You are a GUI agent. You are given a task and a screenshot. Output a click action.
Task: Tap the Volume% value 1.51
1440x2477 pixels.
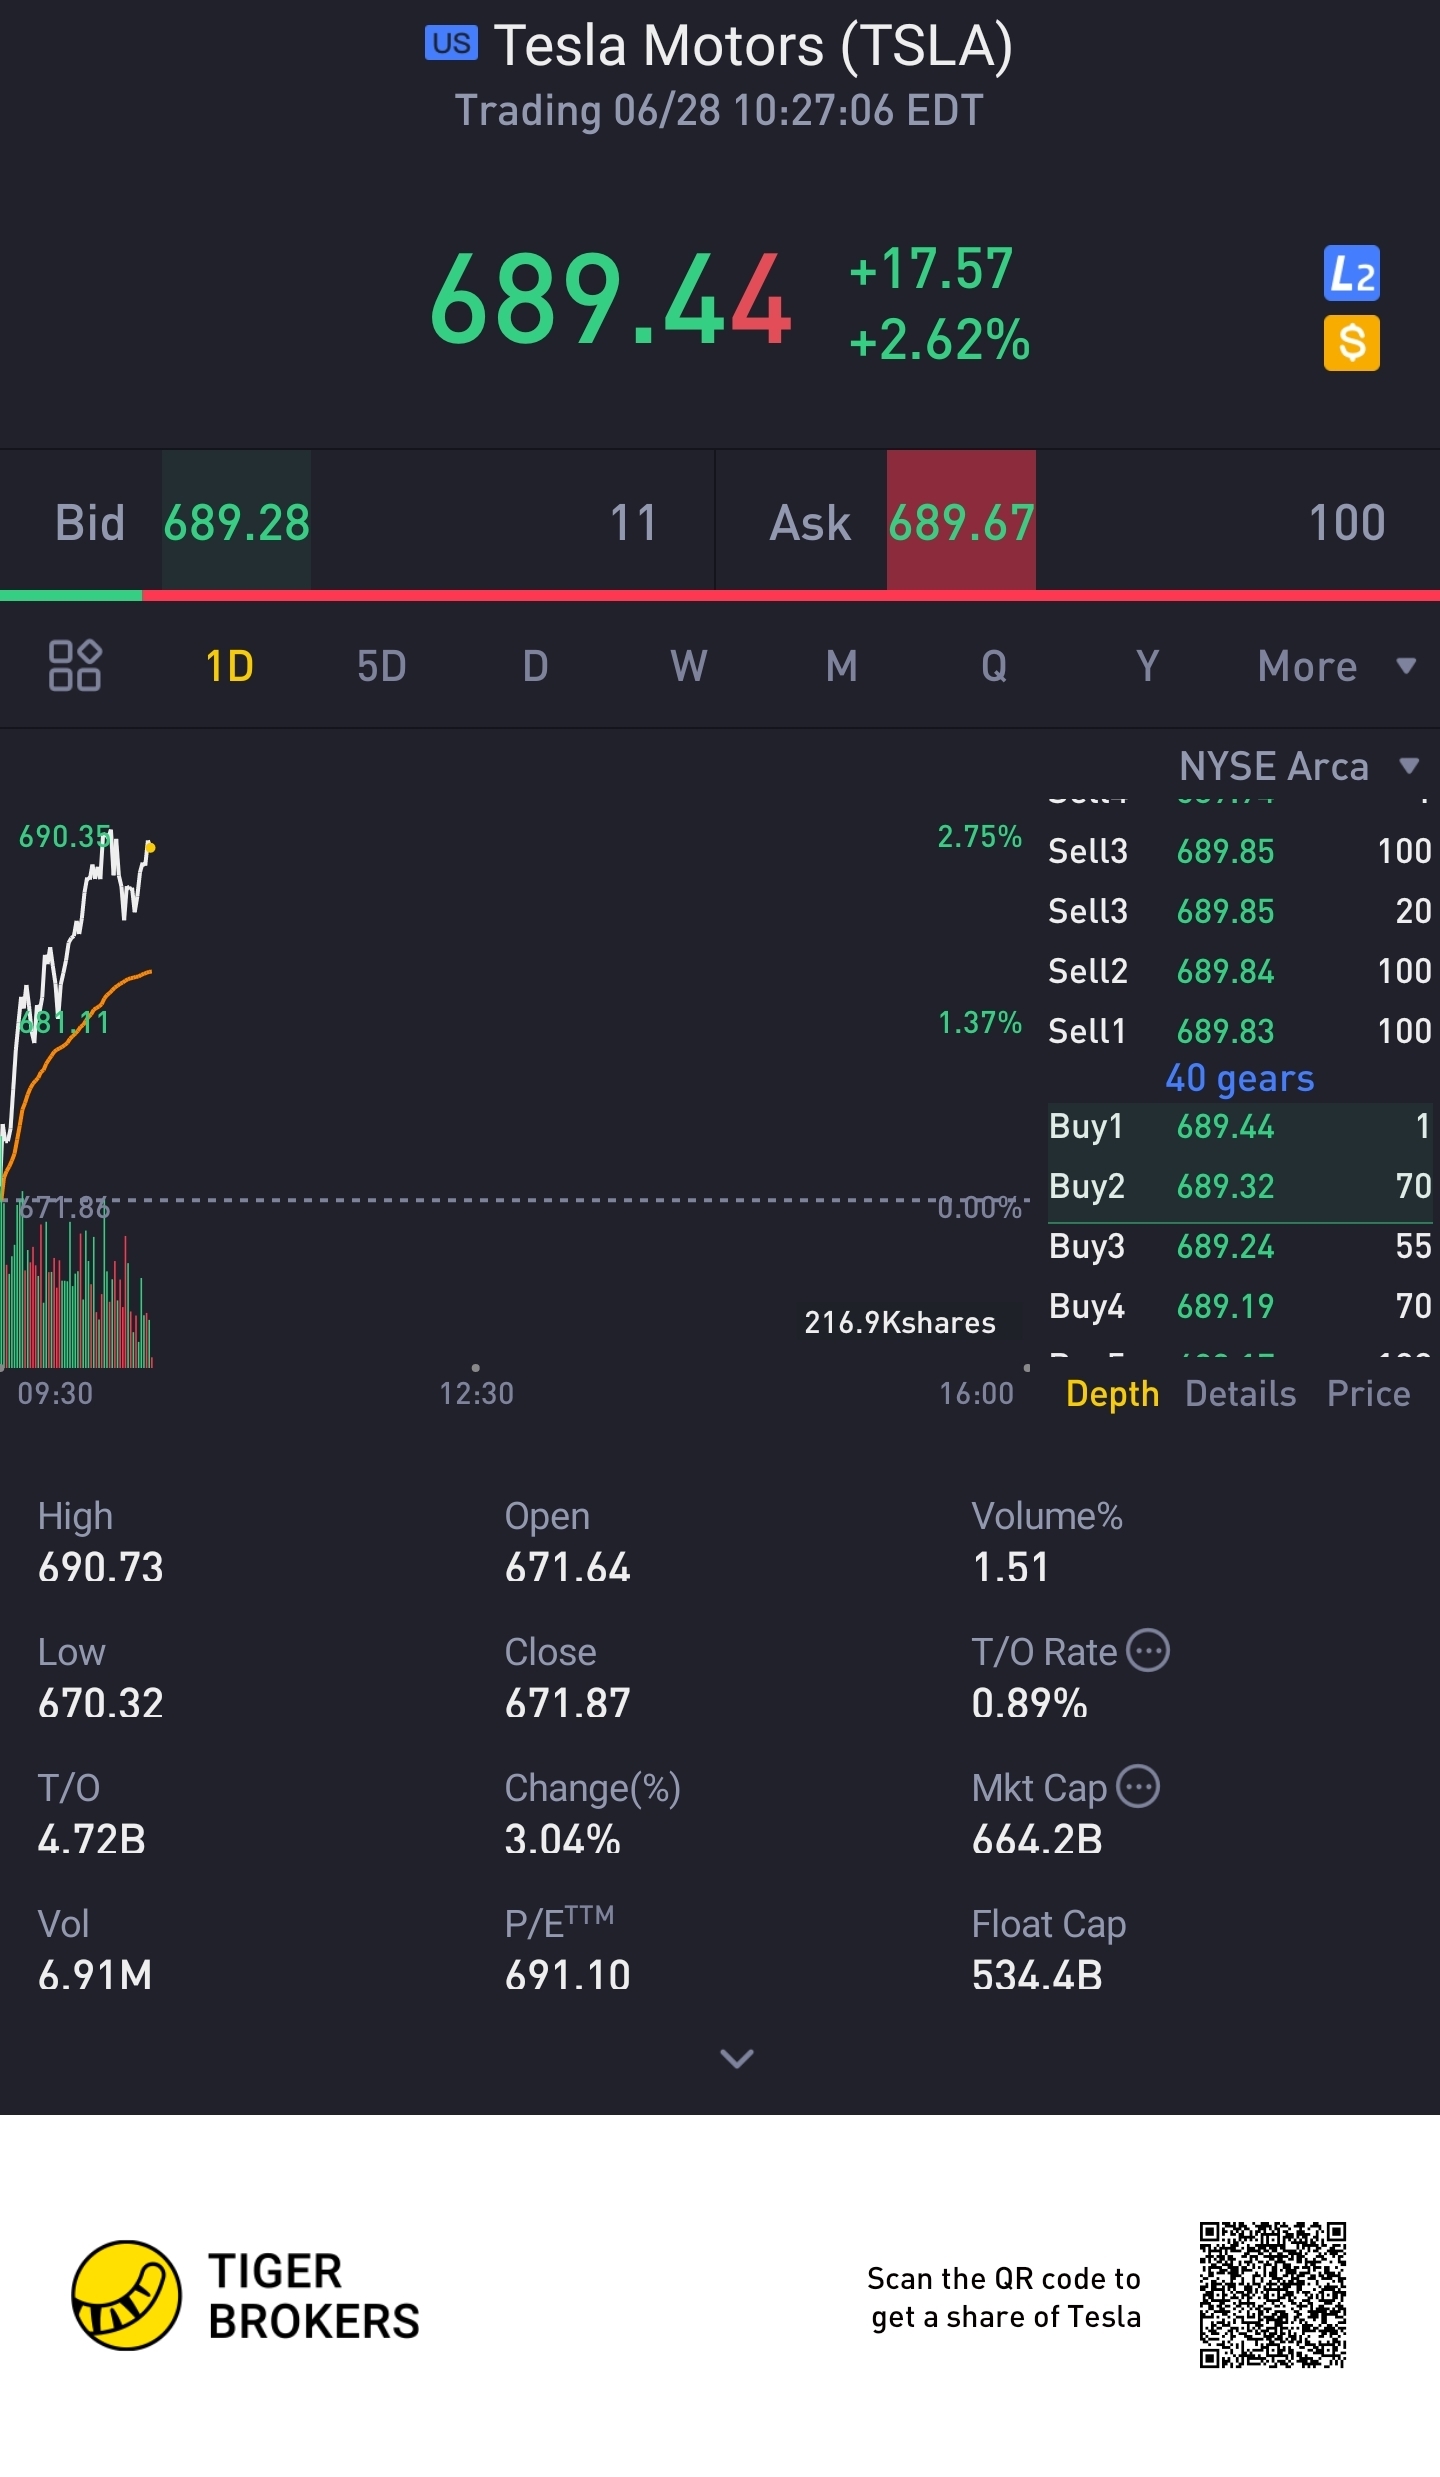(1010, 1567)
